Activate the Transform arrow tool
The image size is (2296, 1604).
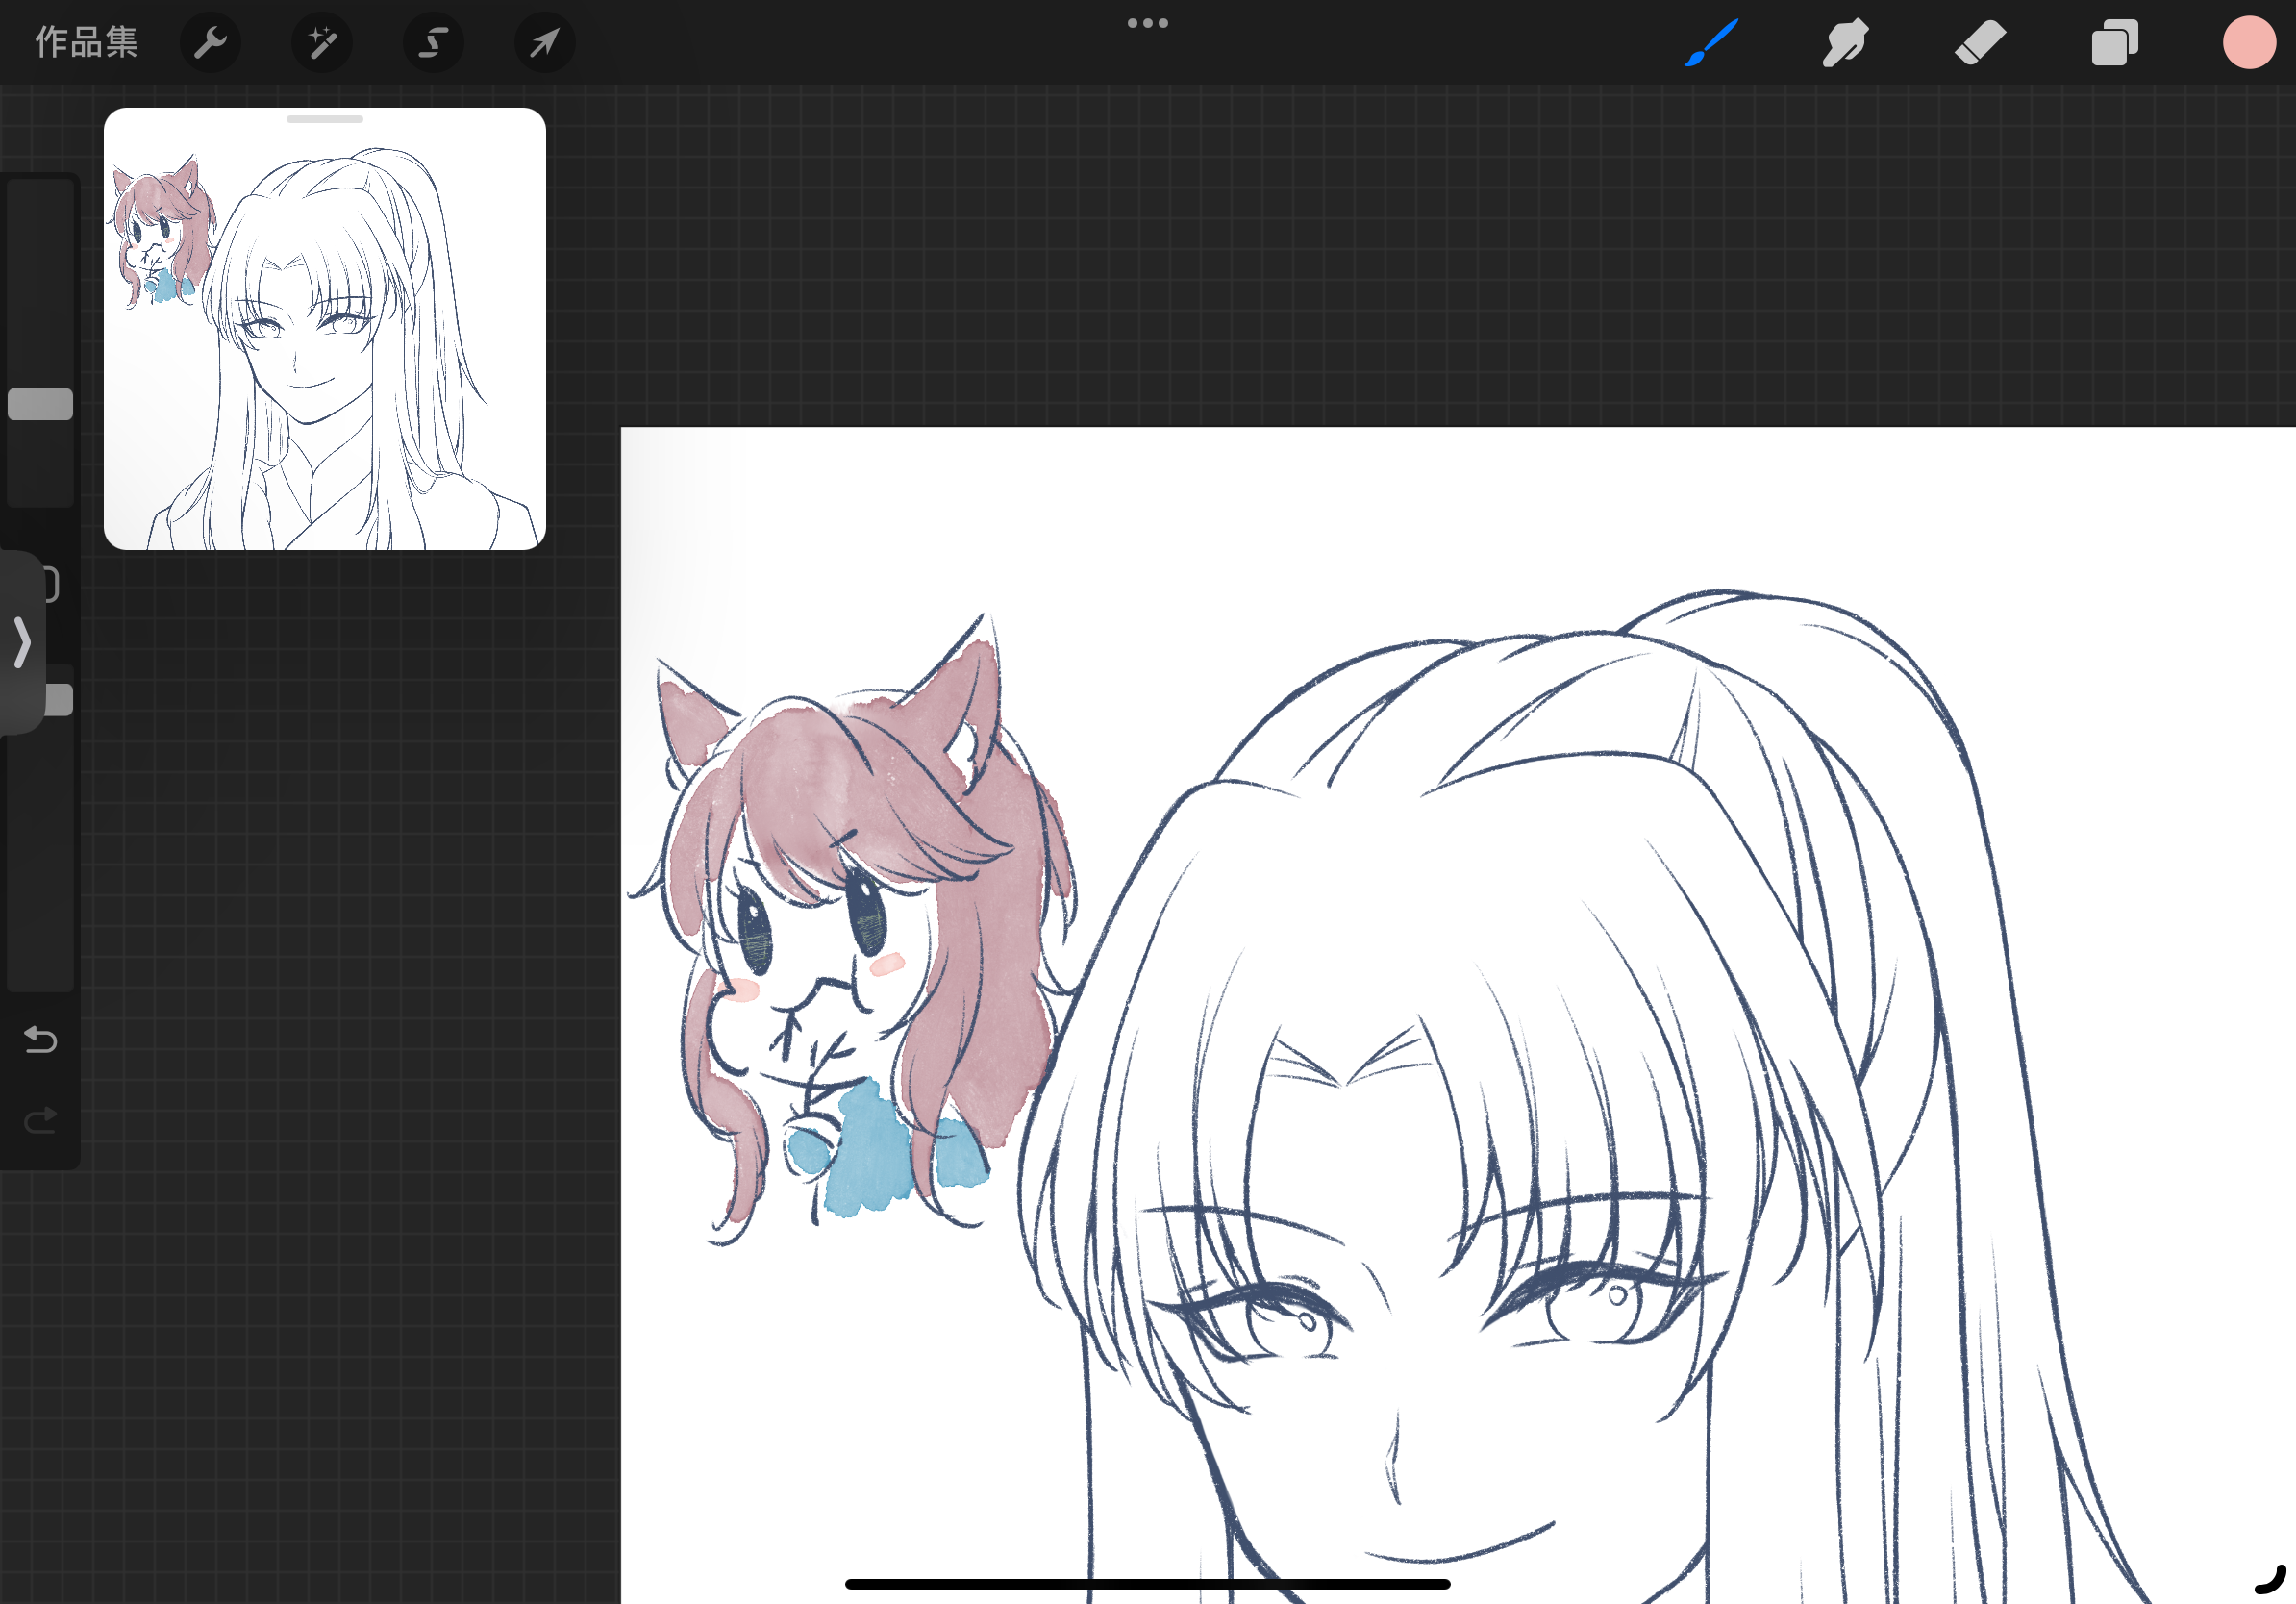coord(544,43)
